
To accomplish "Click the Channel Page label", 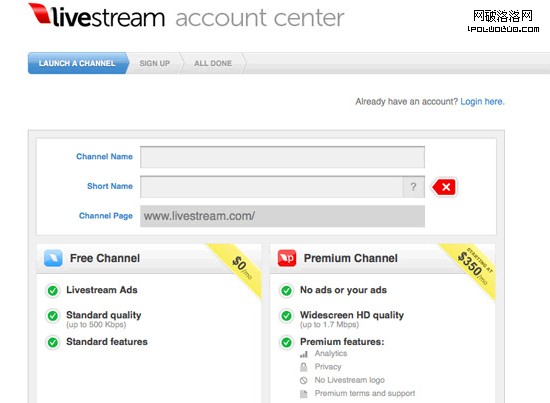I will coord(106,216).
